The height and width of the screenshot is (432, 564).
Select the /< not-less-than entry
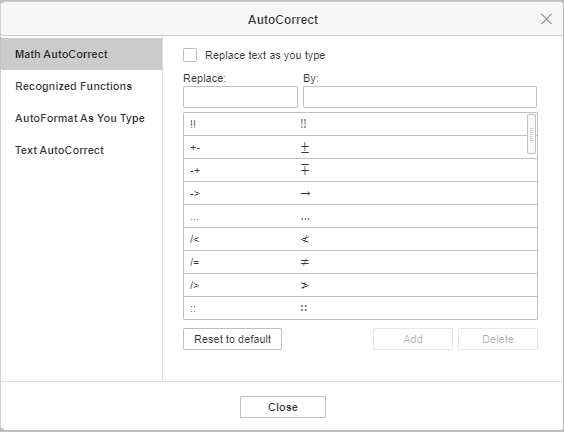[360, 239]
